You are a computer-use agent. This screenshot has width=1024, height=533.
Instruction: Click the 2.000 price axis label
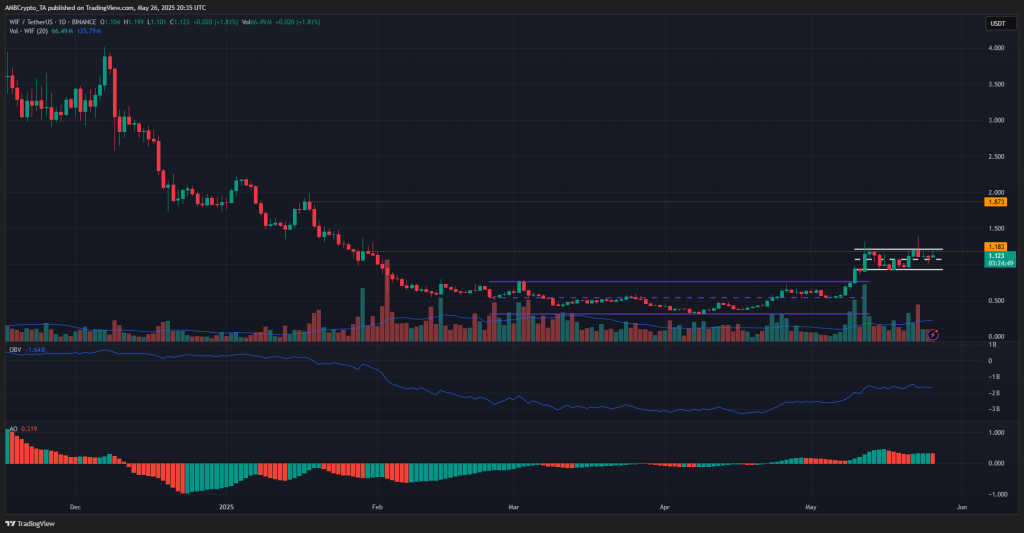(997, 193)
